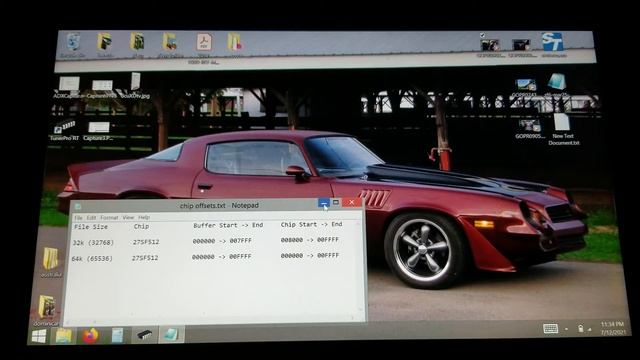This screenshot has height=360, width=640.
Task: Open the notepad document taskbar icon
Action: (118, 336)
